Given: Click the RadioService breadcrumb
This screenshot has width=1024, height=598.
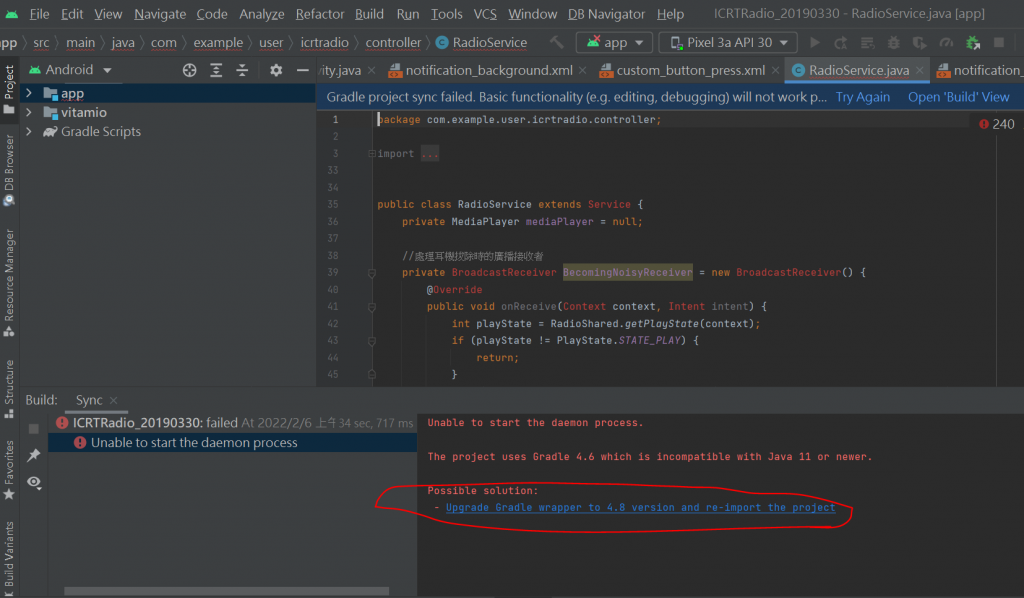Looking at the screenshot, I should (x=482, y=42).
